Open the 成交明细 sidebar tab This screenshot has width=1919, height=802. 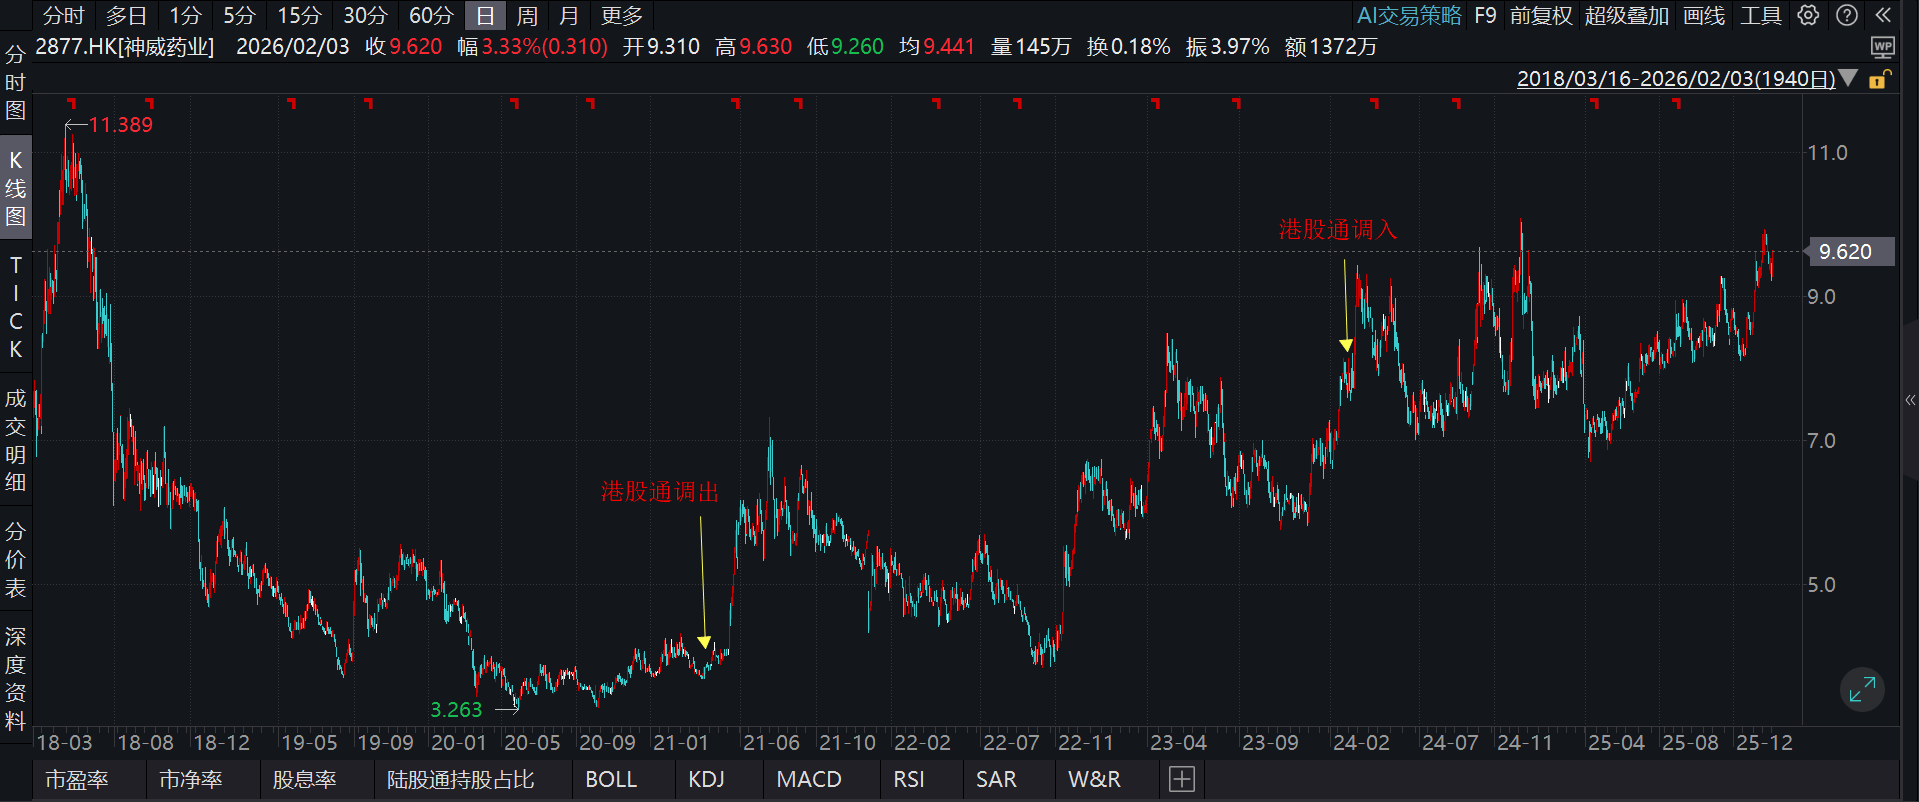point(15,440)
